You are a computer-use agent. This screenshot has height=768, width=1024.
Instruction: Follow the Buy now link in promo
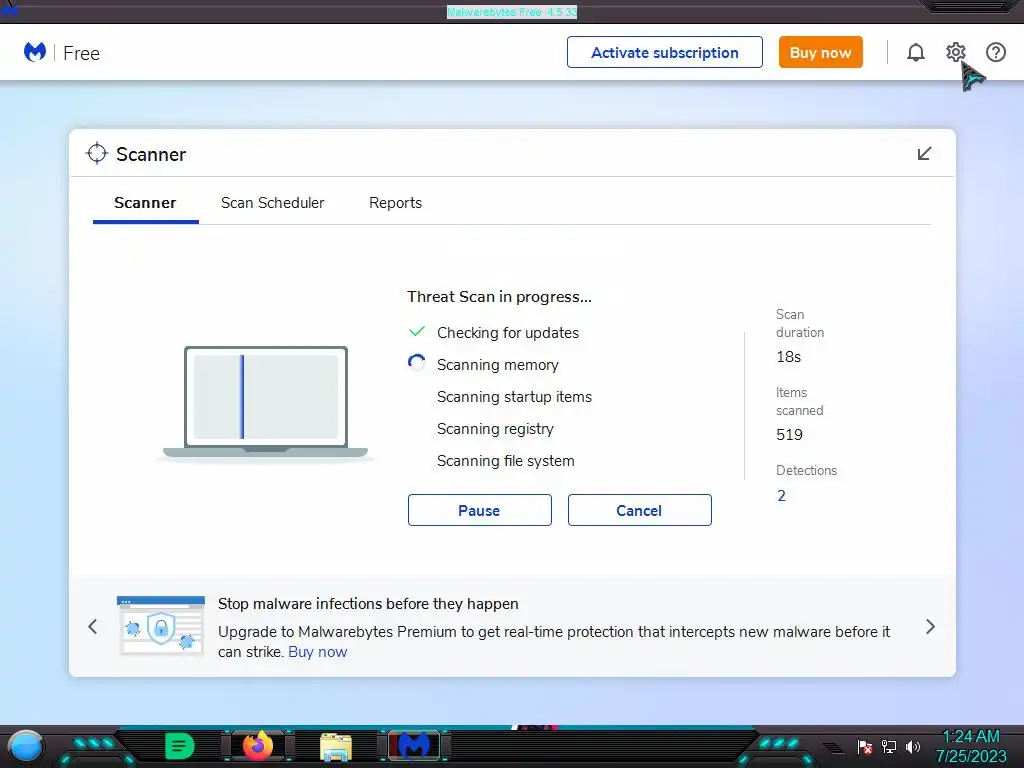[x=317, y=652]
